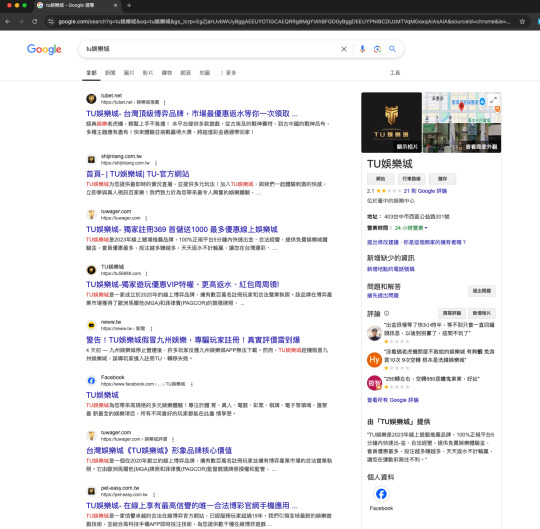Screen dimensions: 540x529
Task: Open the 工具 tools options
Action: [395, 73]
